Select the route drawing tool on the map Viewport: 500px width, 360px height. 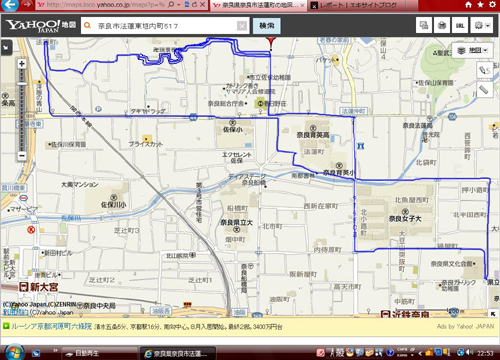[484, 70]
